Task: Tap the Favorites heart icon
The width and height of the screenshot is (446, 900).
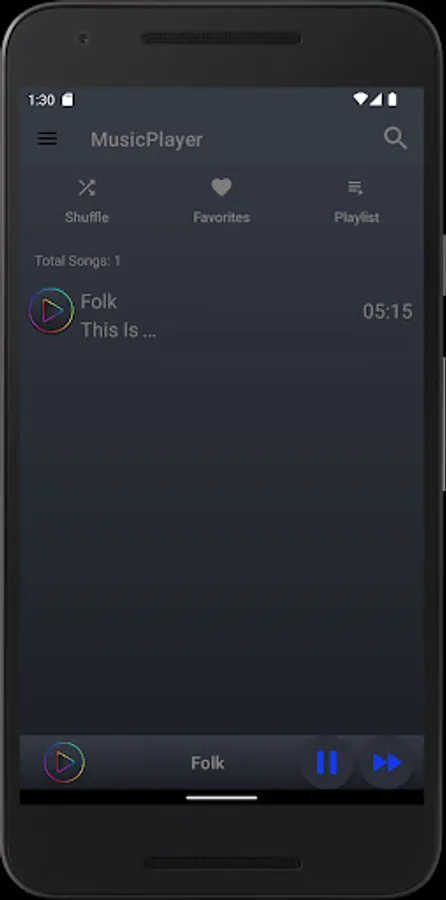Action: pos(222,187)
